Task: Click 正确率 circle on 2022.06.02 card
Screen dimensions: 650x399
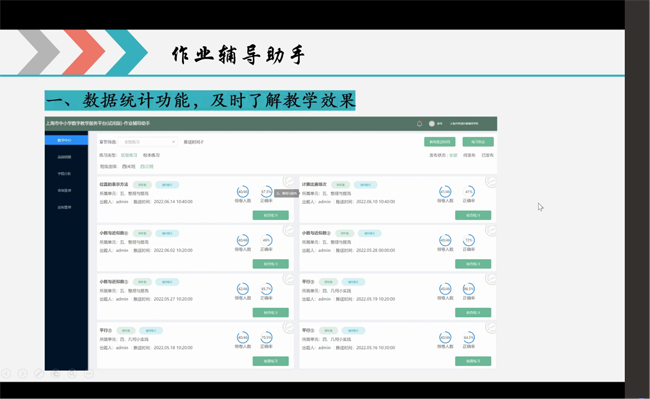Action: coord(266,240)
